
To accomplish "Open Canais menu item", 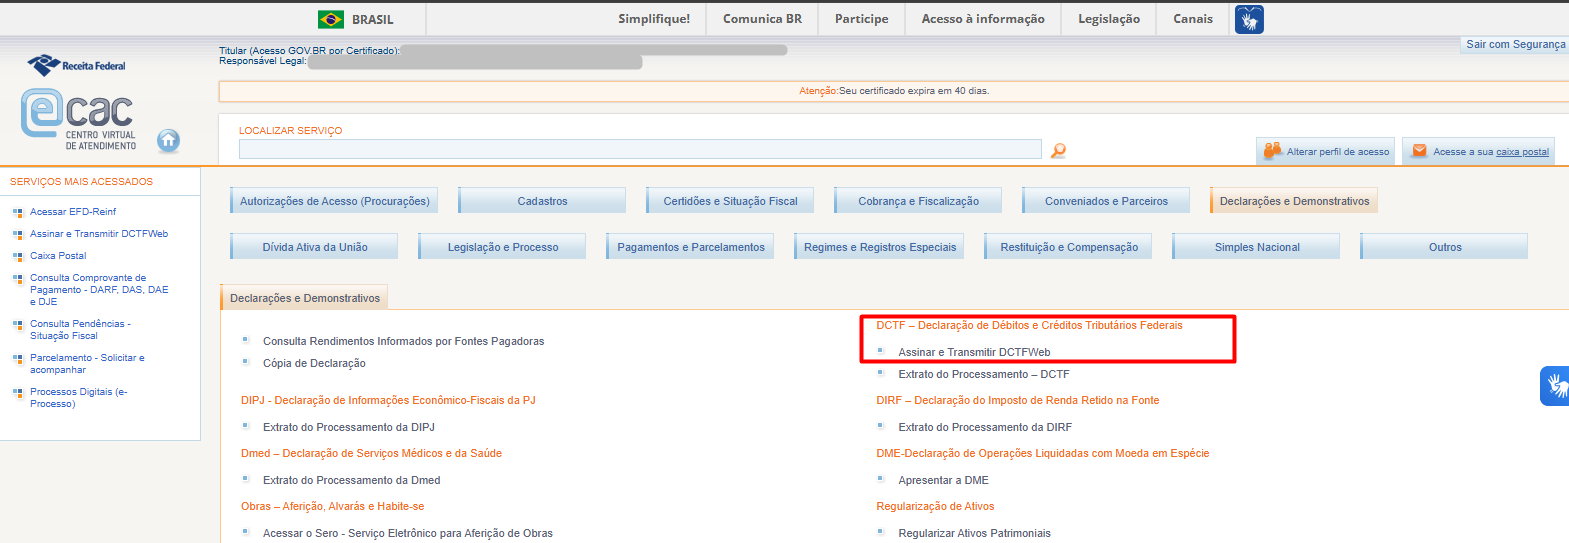I will [x=1193, y=19].
